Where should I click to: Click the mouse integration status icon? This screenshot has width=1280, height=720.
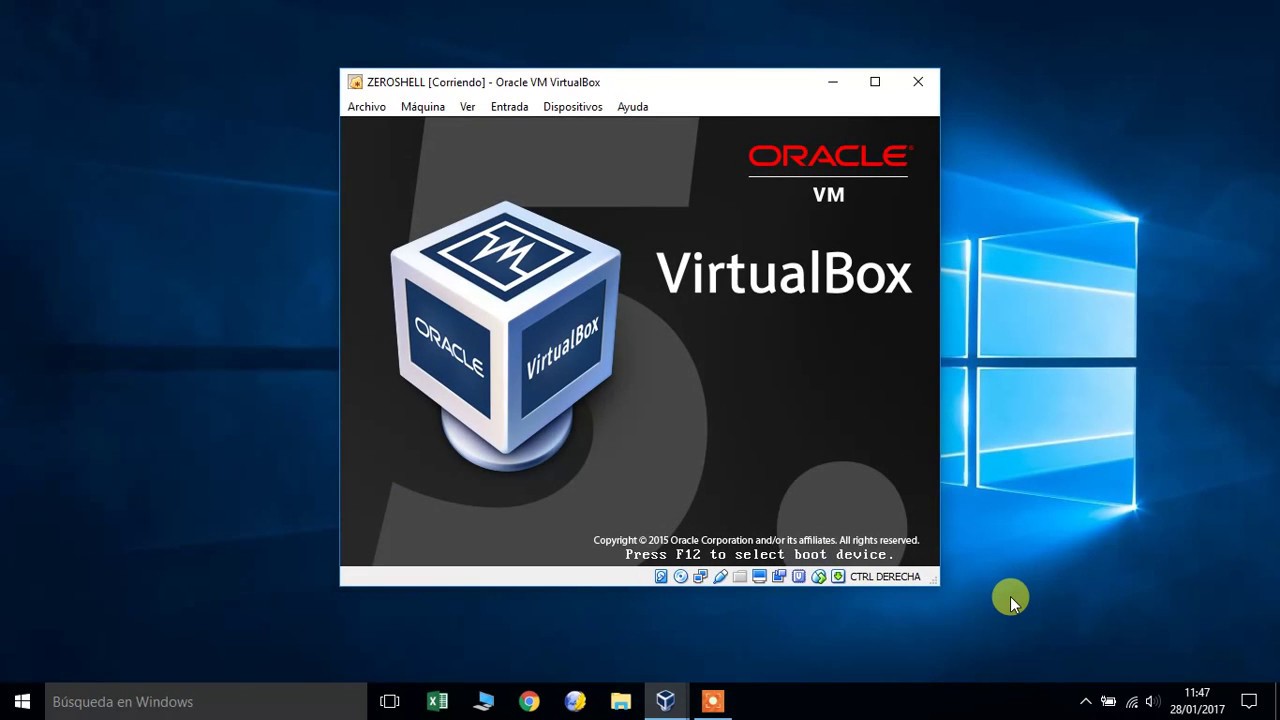(x=819, y=577)
